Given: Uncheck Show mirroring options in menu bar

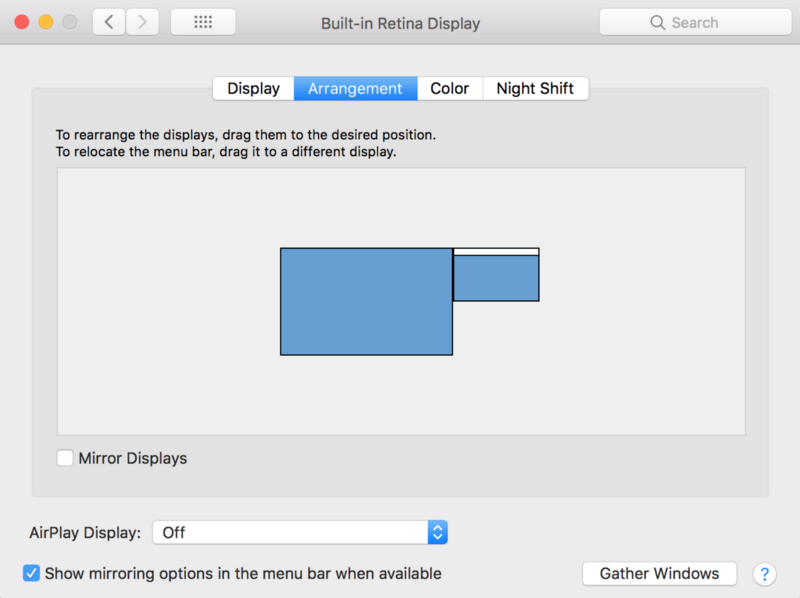Looking at the screenshot, I should pyautogui.click(x=32, y=573).
